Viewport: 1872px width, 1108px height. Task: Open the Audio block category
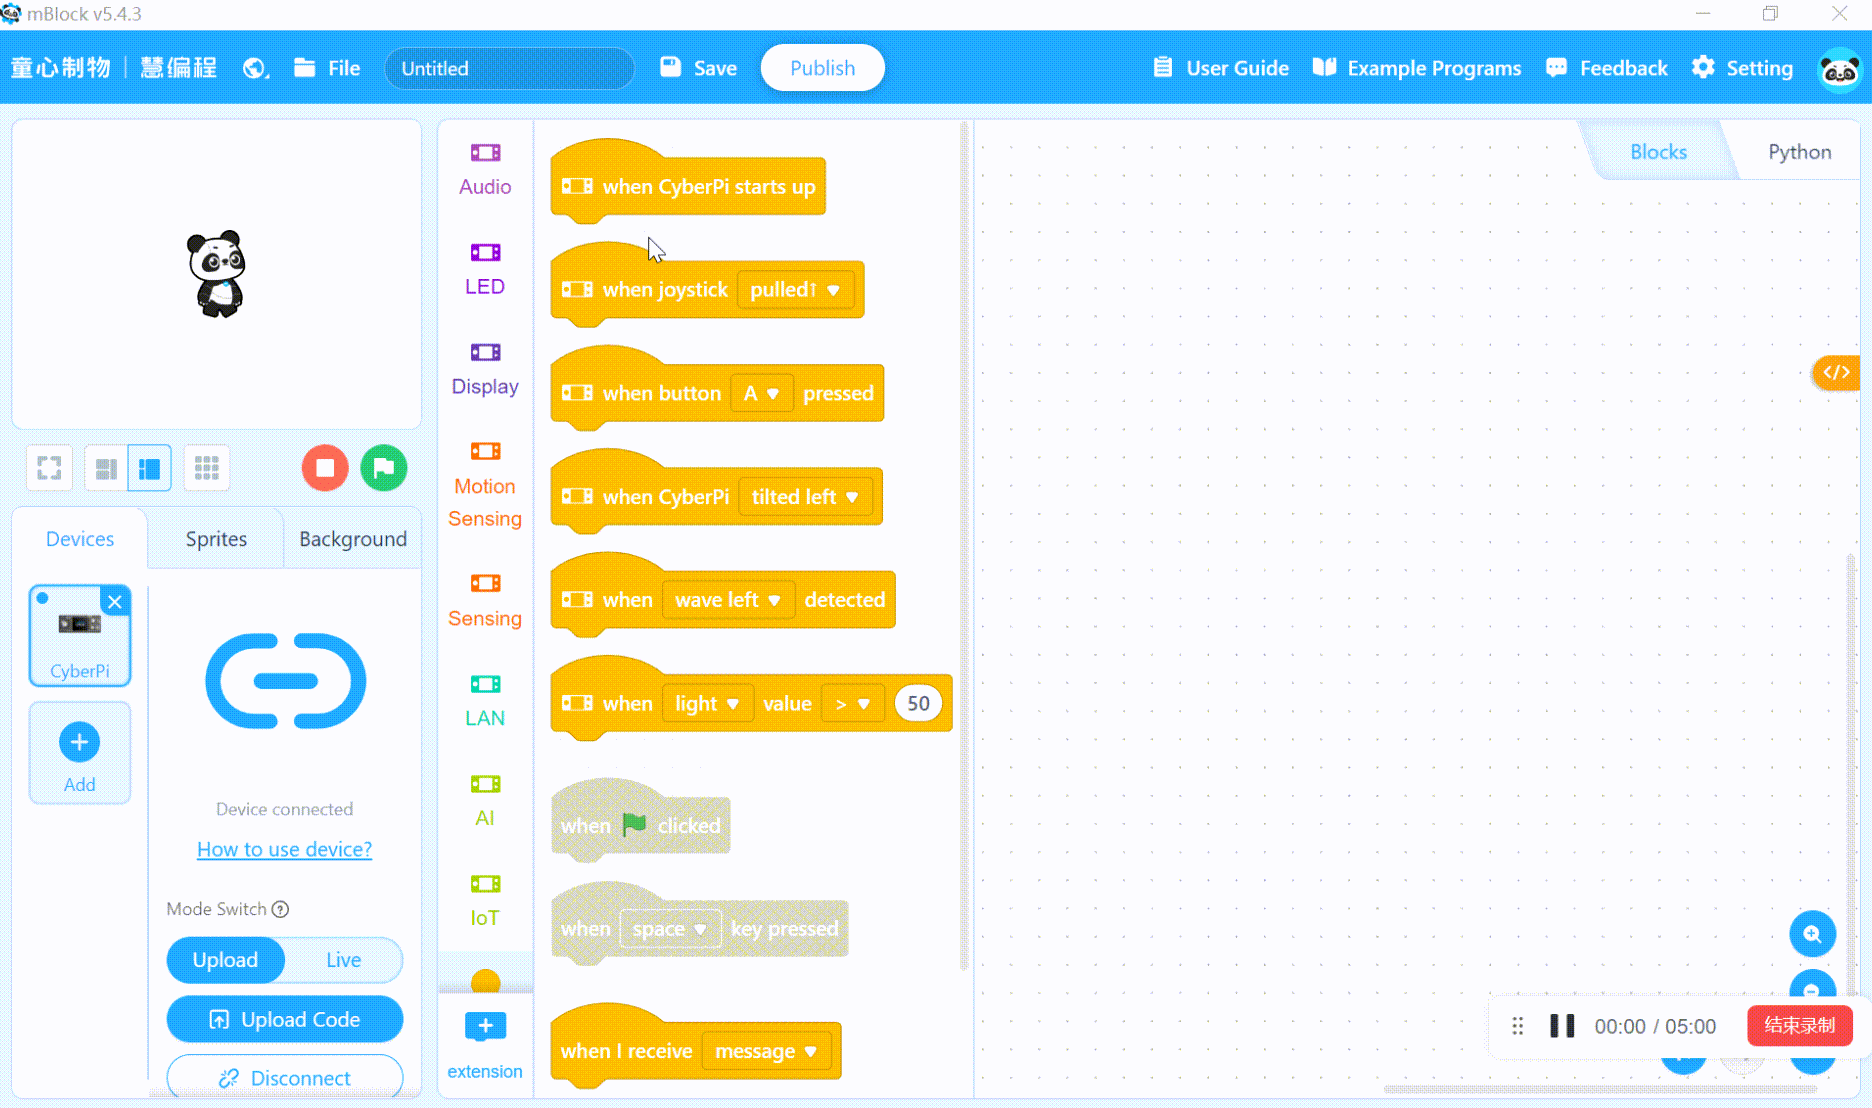[485, 169]
